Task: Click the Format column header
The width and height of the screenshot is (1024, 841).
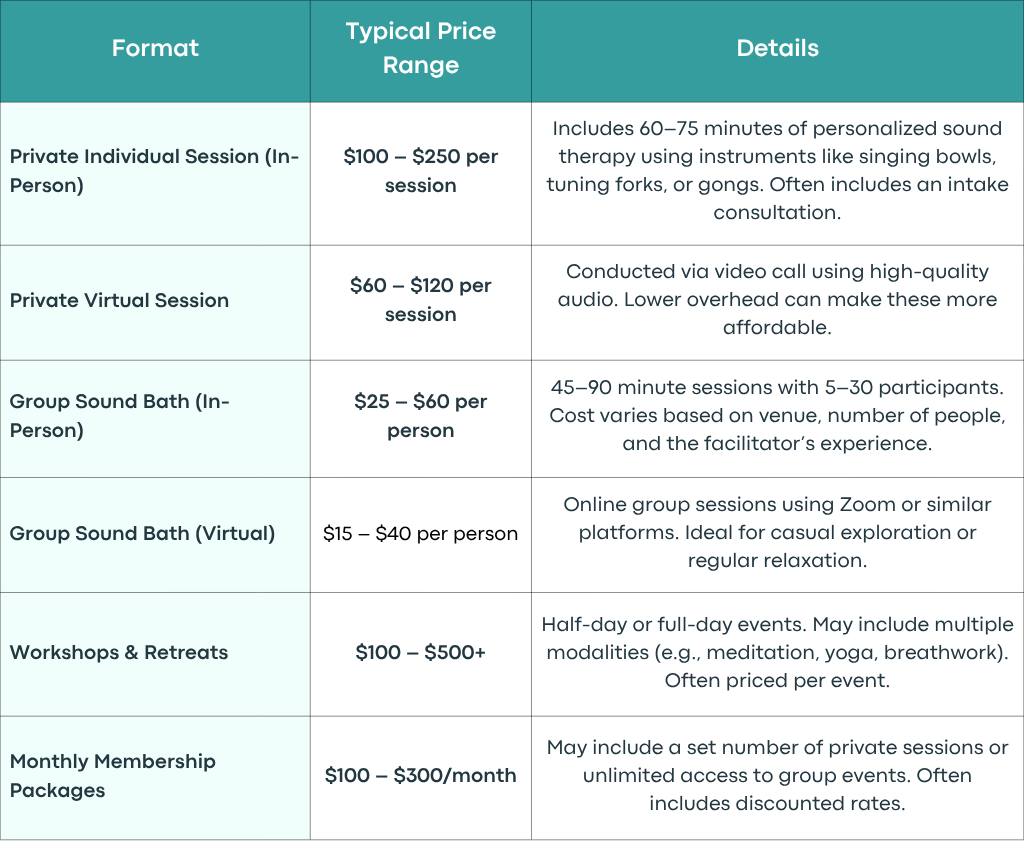Action: pyautogui.click(x=155, y=48)
